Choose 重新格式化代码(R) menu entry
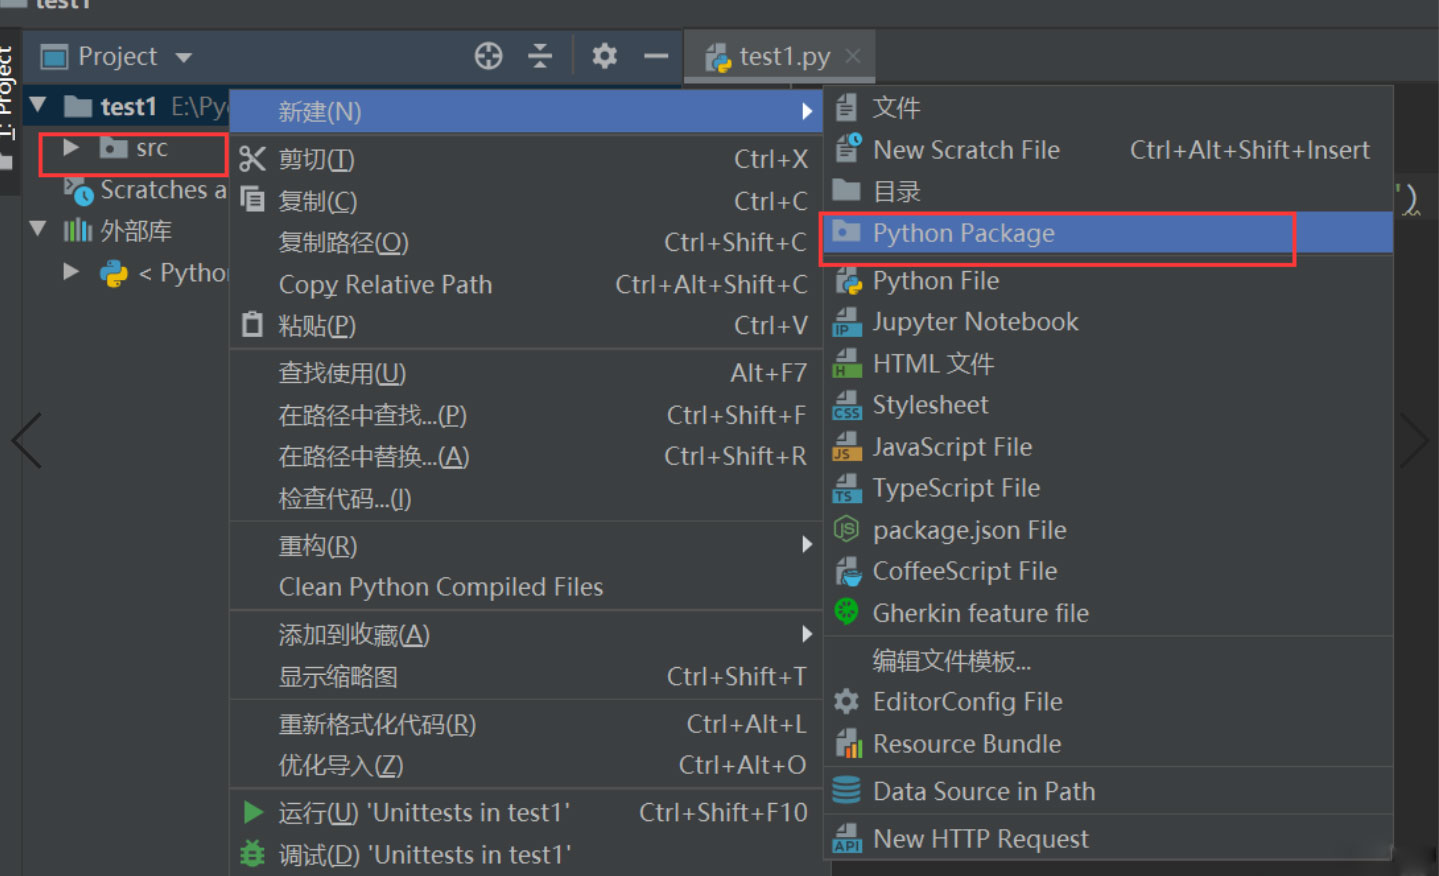 [526, 724]
